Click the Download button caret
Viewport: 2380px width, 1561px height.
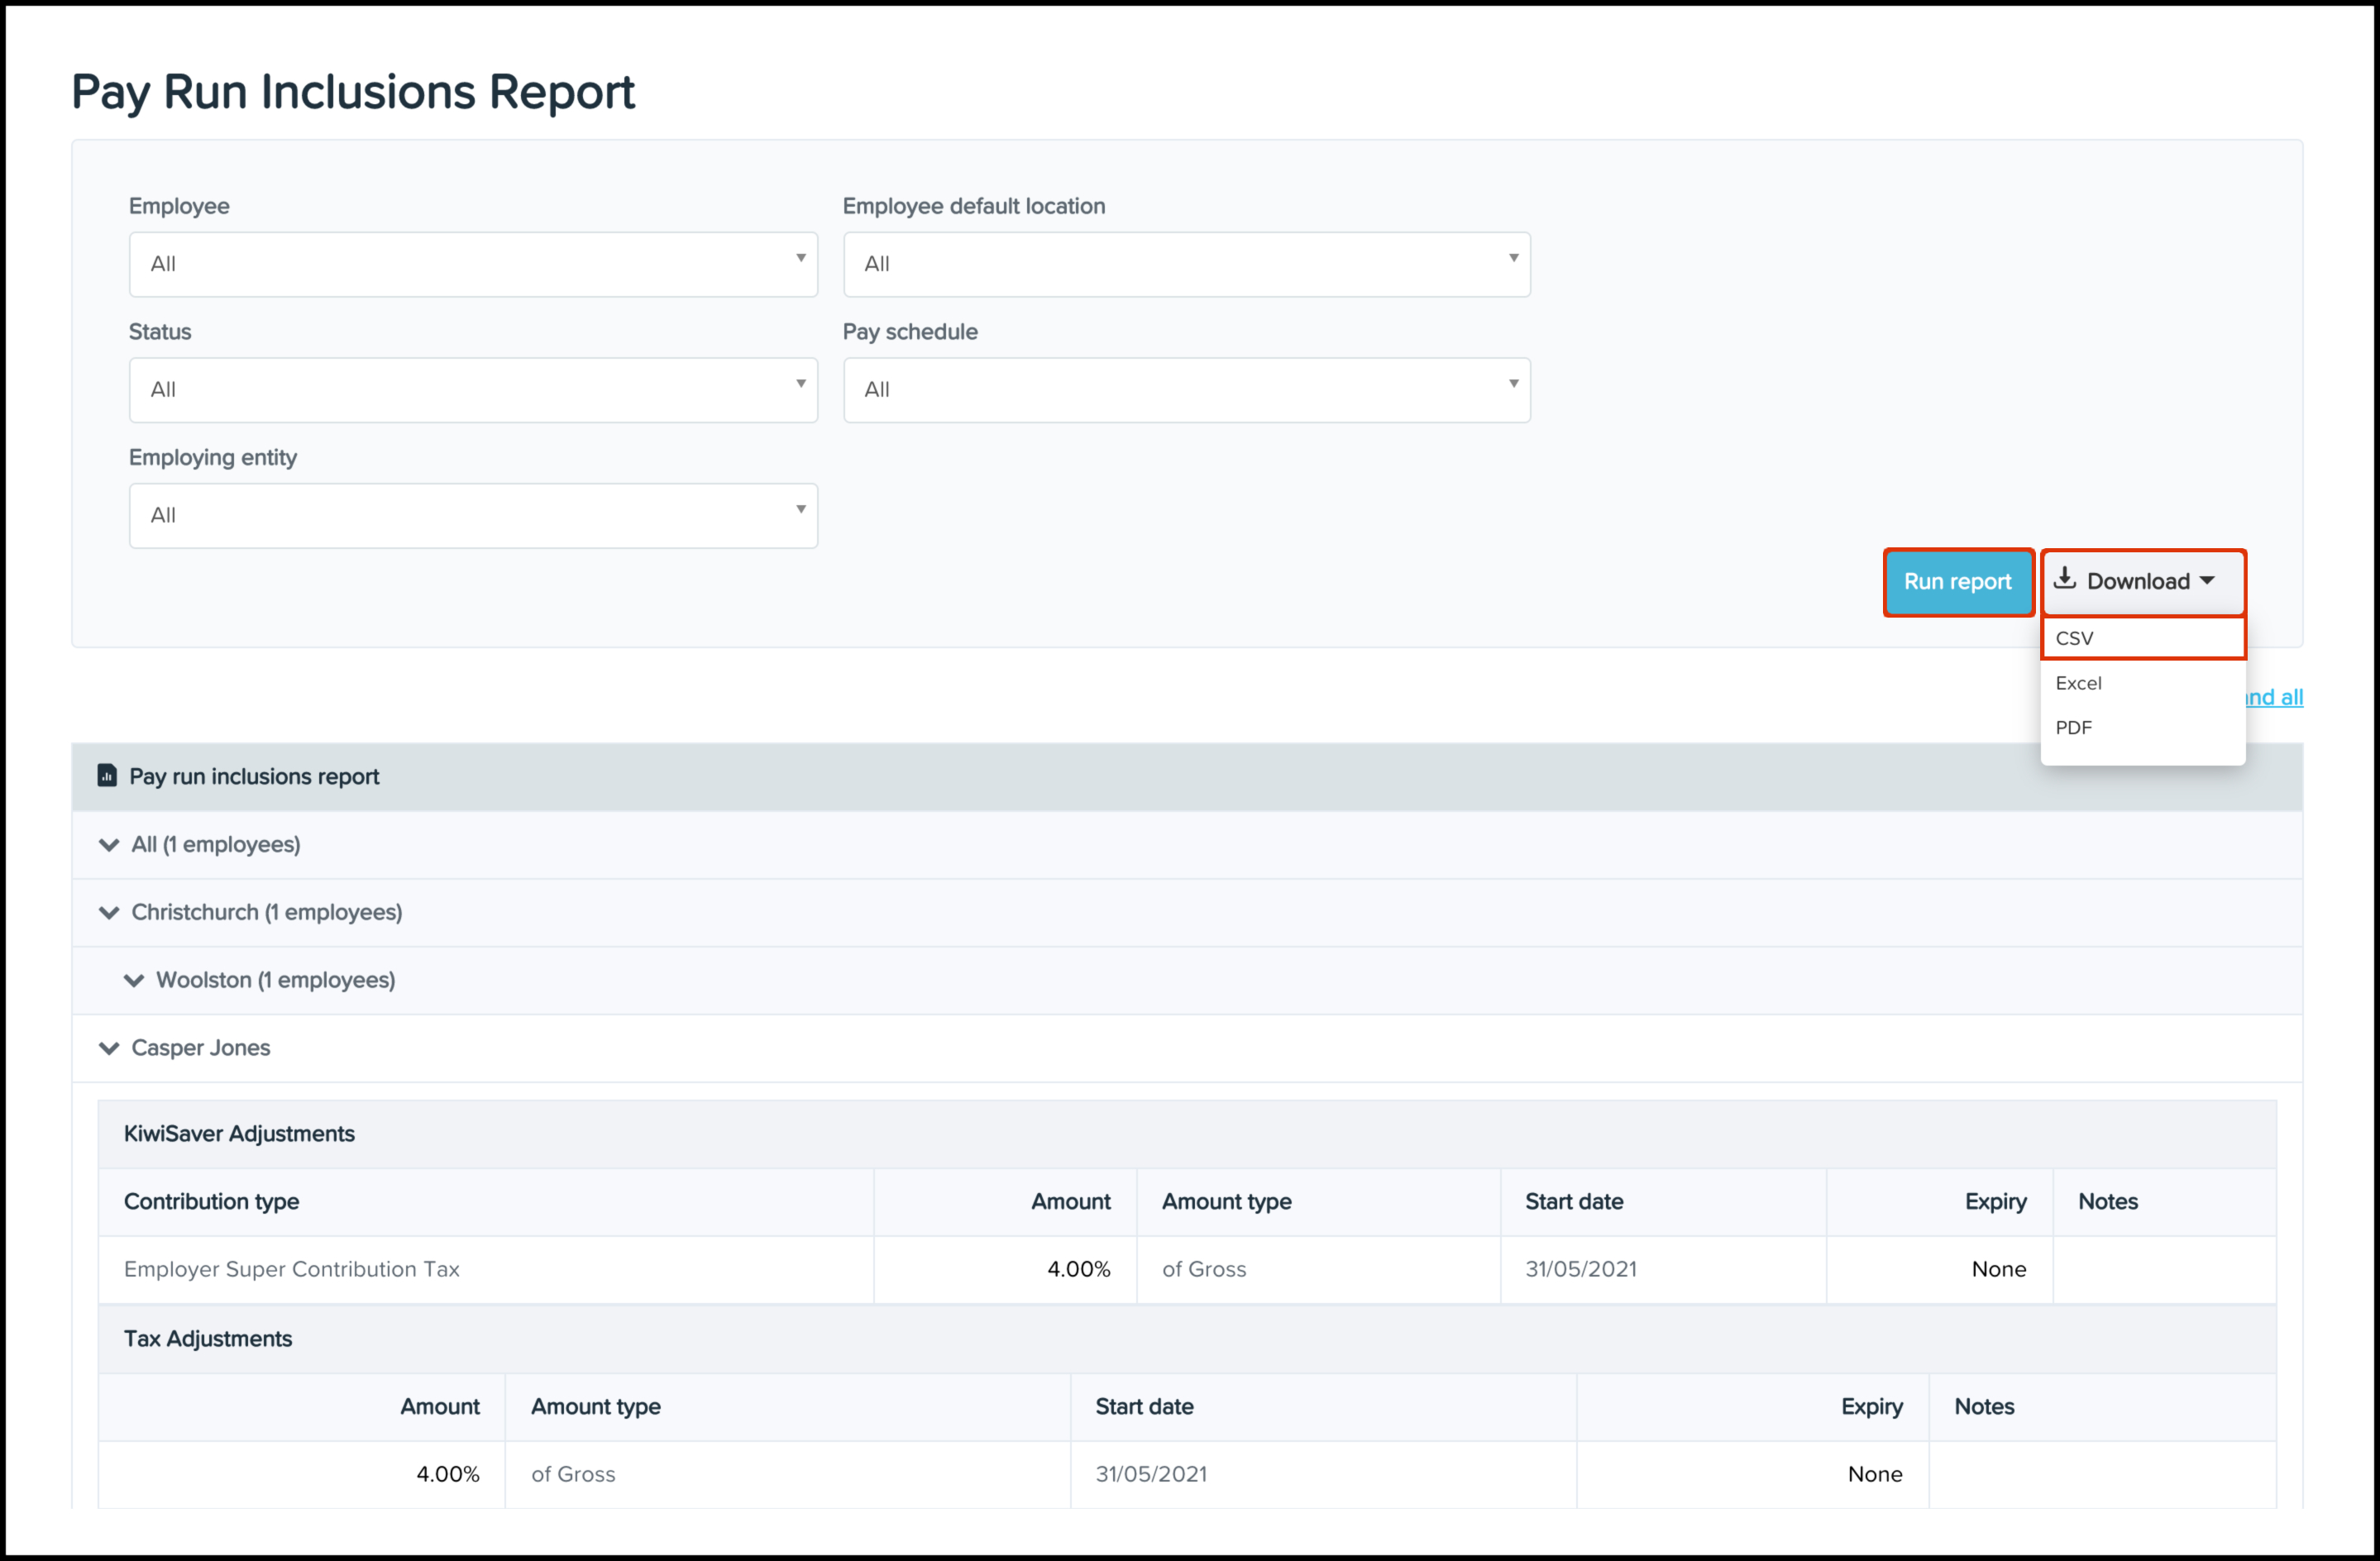pos(2207,581)
